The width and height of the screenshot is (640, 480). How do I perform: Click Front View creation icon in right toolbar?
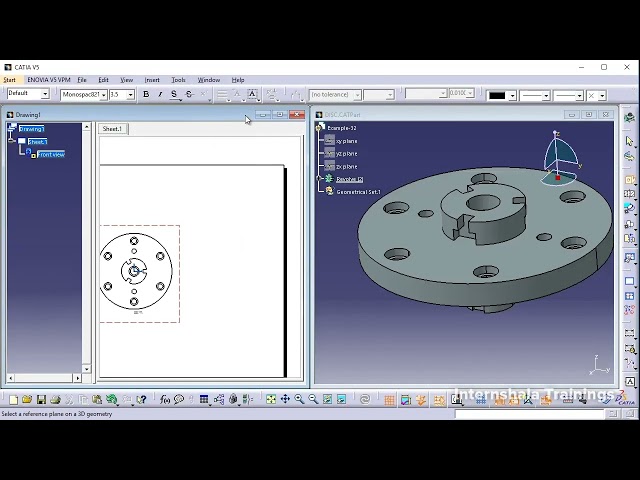coord(629,180)
